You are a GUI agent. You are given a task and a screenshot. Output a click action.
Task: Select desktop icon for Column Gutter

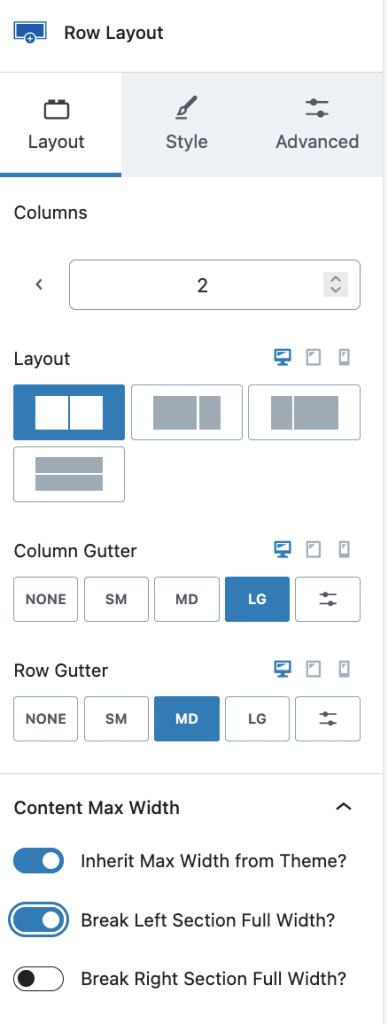pos(282,550)
